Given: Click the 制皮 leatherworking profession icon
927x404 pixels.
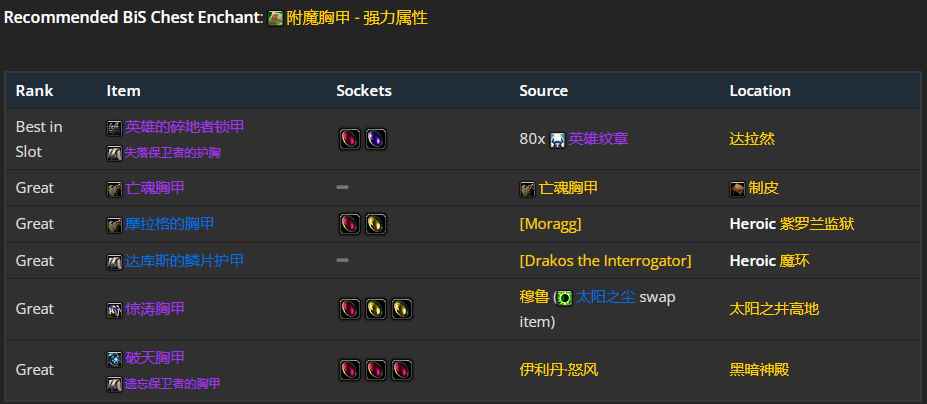Looking at the screenshot, I should [737, 188].
